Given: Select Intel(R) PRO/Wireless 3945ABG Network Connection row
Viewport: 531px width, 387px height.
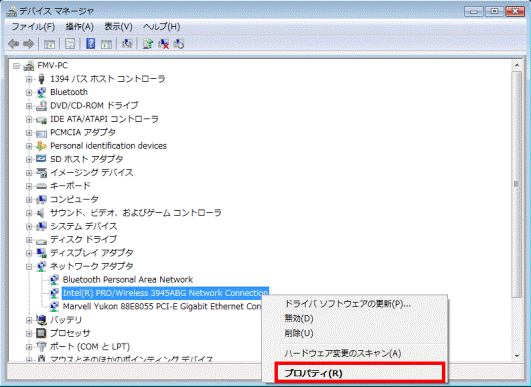Looking at the screenshot, I should tap(165, 293).
